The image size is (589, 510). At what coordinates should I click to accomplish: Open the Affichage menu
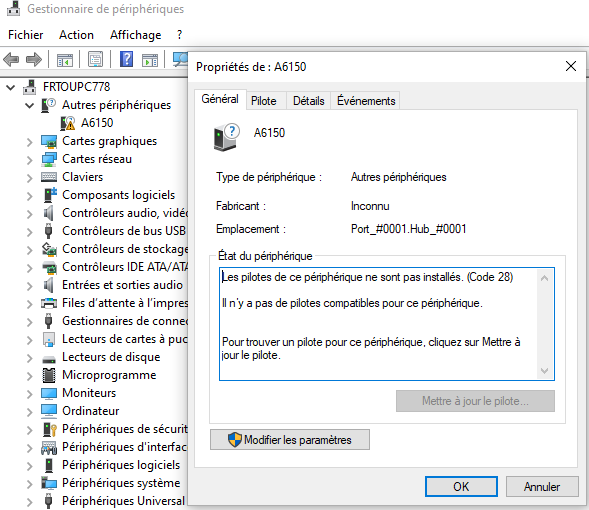point(136,35)
